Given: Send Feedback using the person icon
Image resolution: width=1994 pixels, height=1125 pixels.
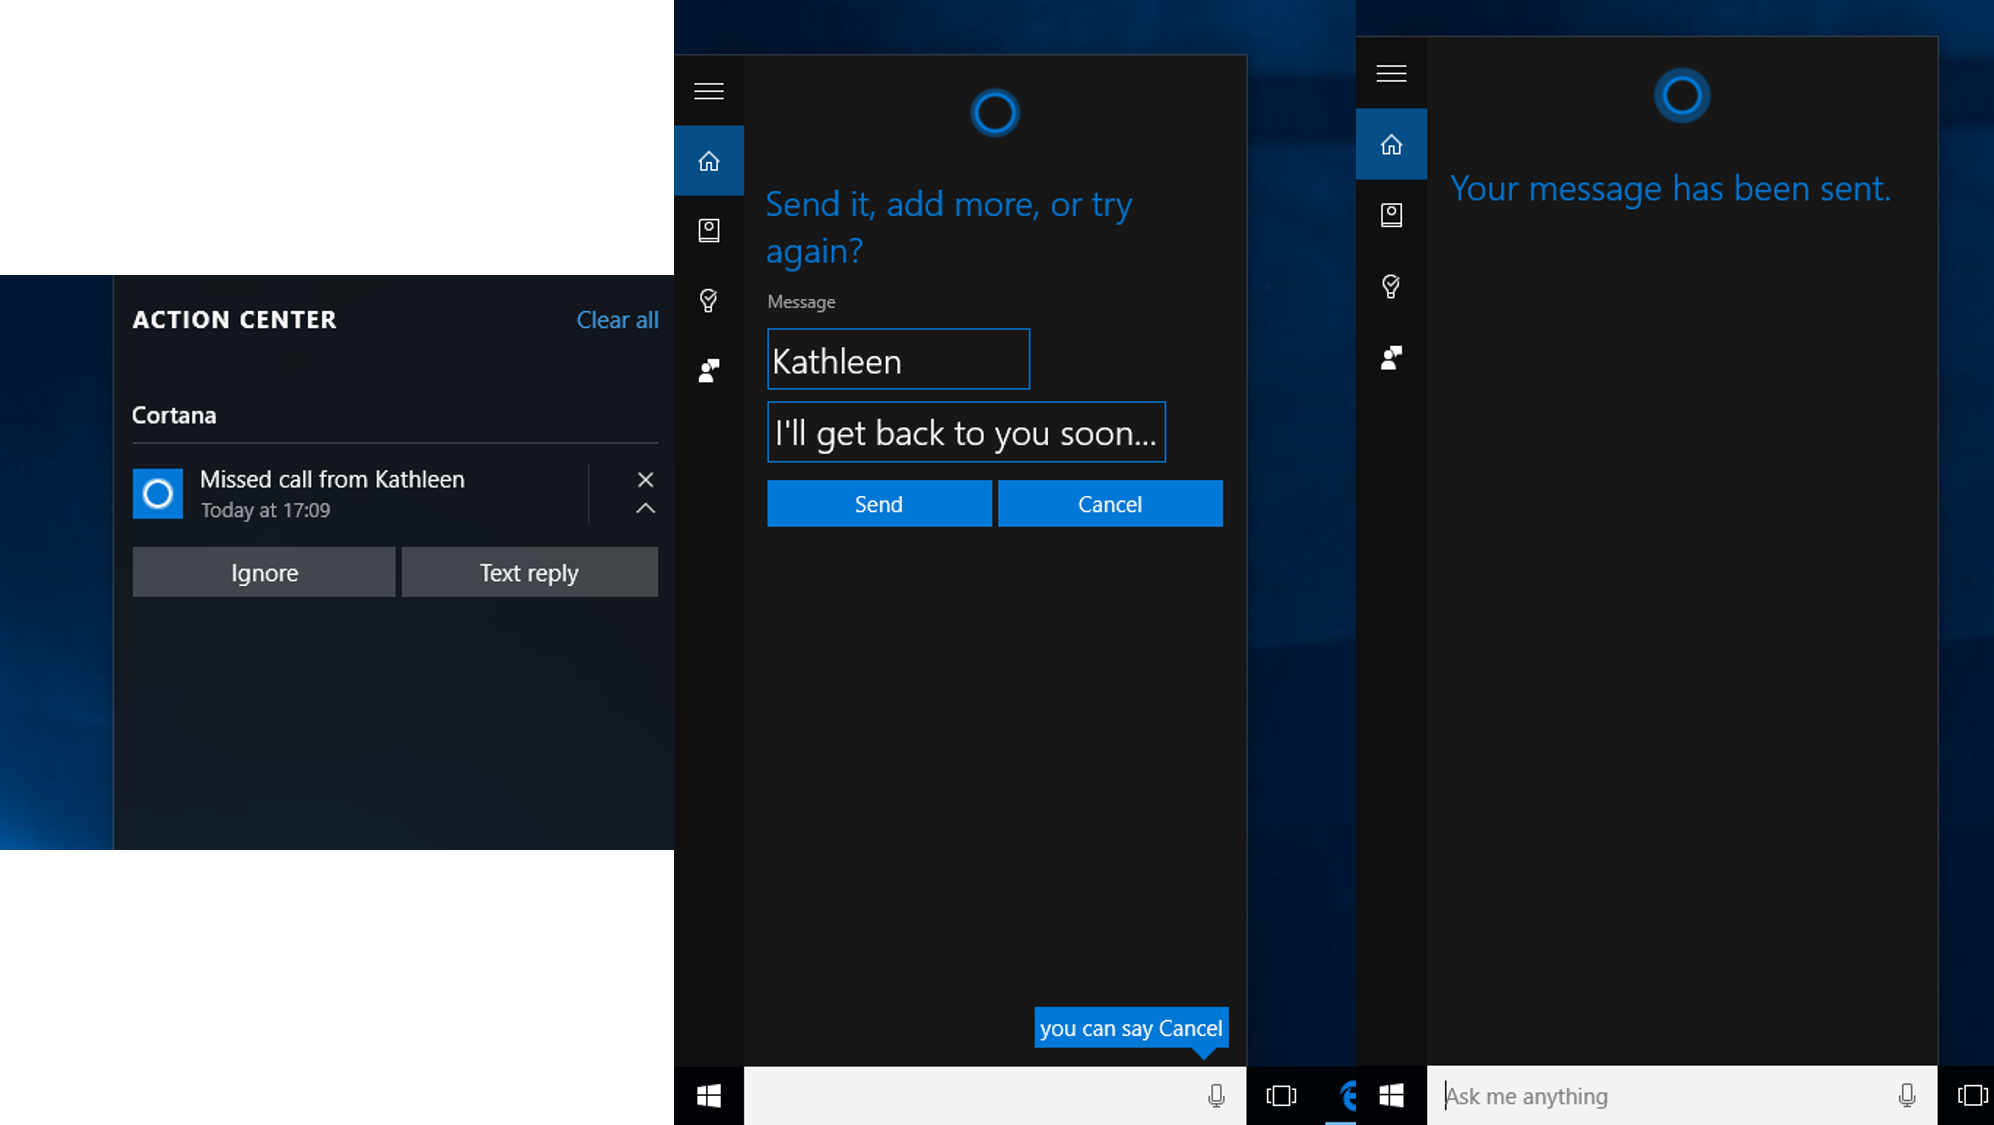Looking at the screenshot, I should click(709, 370).
